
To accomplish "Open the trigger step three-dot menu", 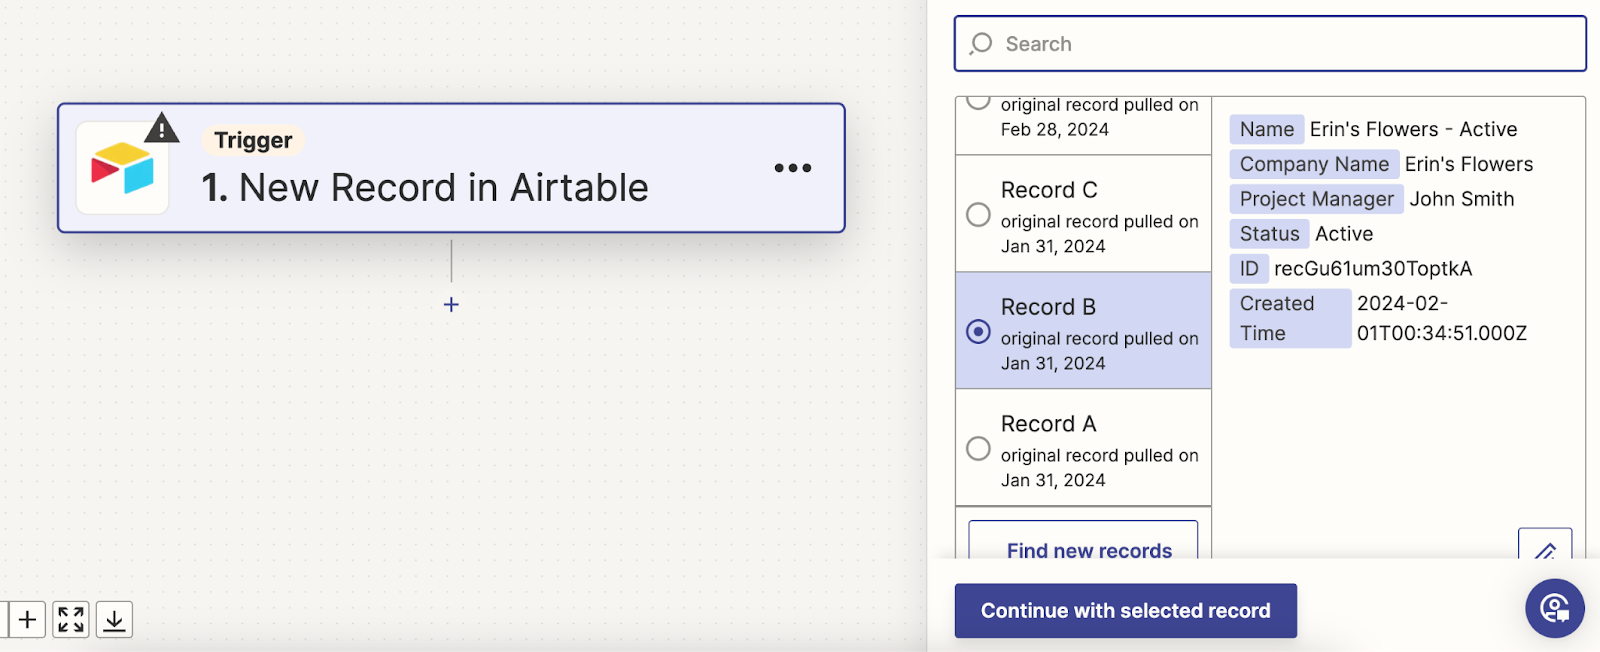I will coord(792,168).
